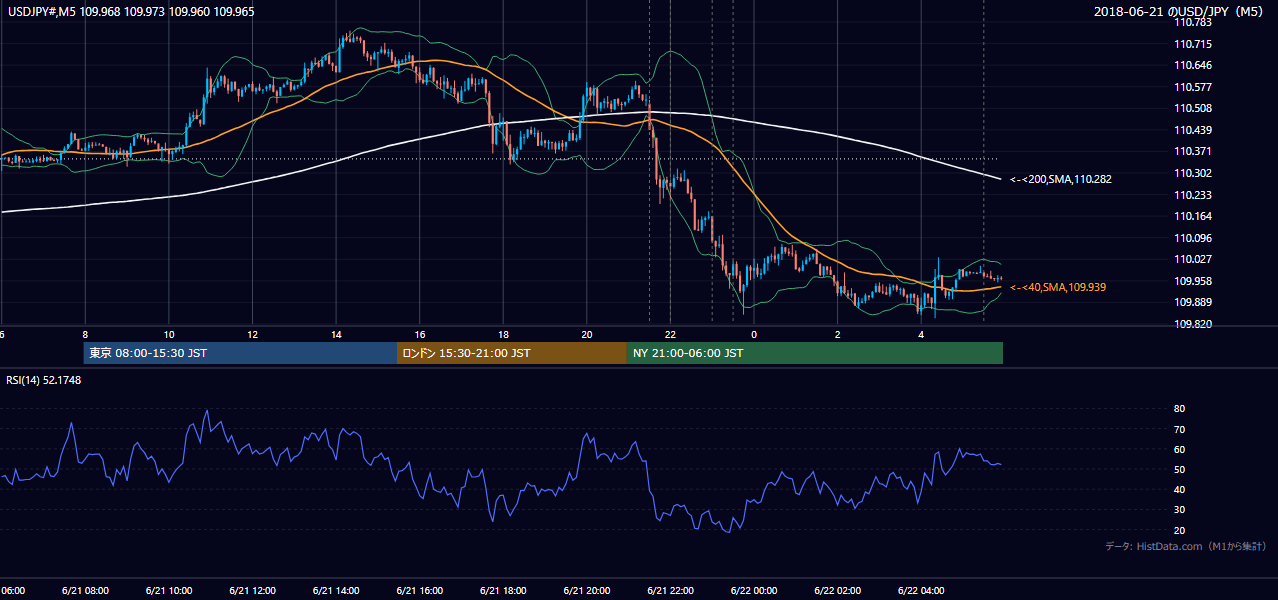Click the 6/22 02:00 bottom time label
Screen dimensions: 1278x600
click(x=837, y=590)
